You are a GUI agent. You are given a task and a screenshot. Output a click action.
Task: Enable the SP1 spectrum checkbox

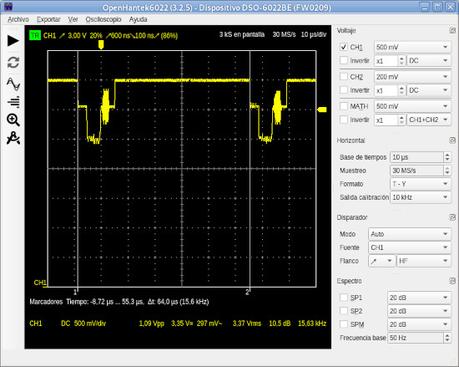(344, 297)
